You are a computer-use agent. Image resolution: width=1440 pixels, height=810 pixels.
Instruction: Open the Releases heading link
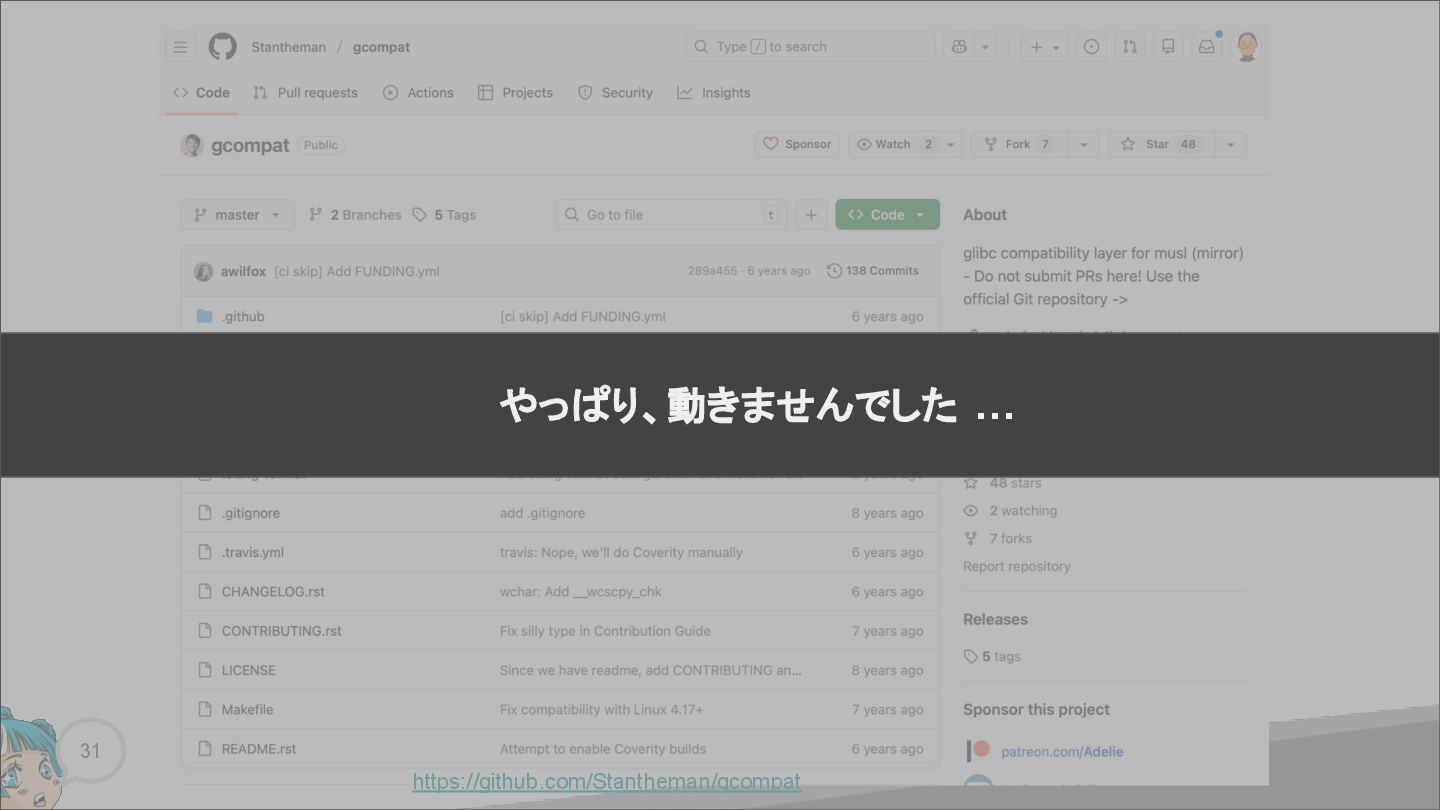[x=995, y=619]
